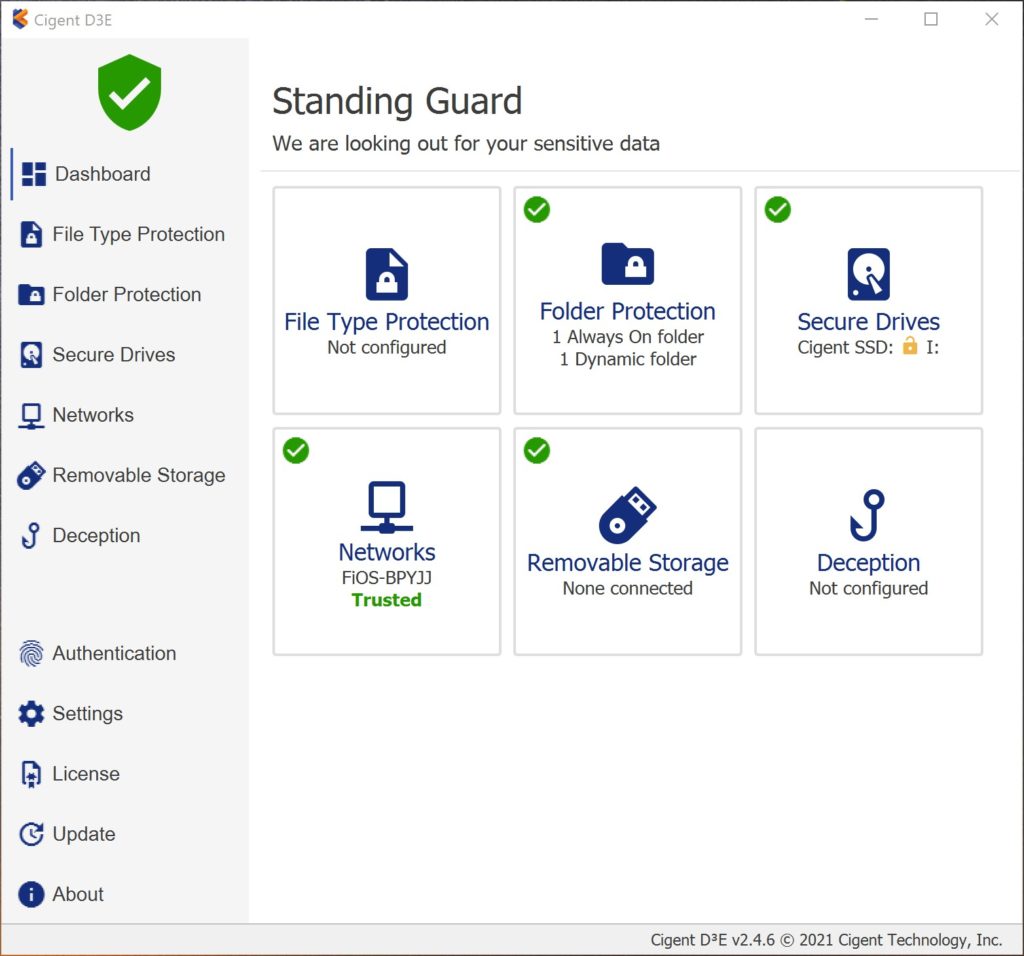1024x956 pixels.
Task: Click the "Standing Guard" heading
Action: [397, 101]
